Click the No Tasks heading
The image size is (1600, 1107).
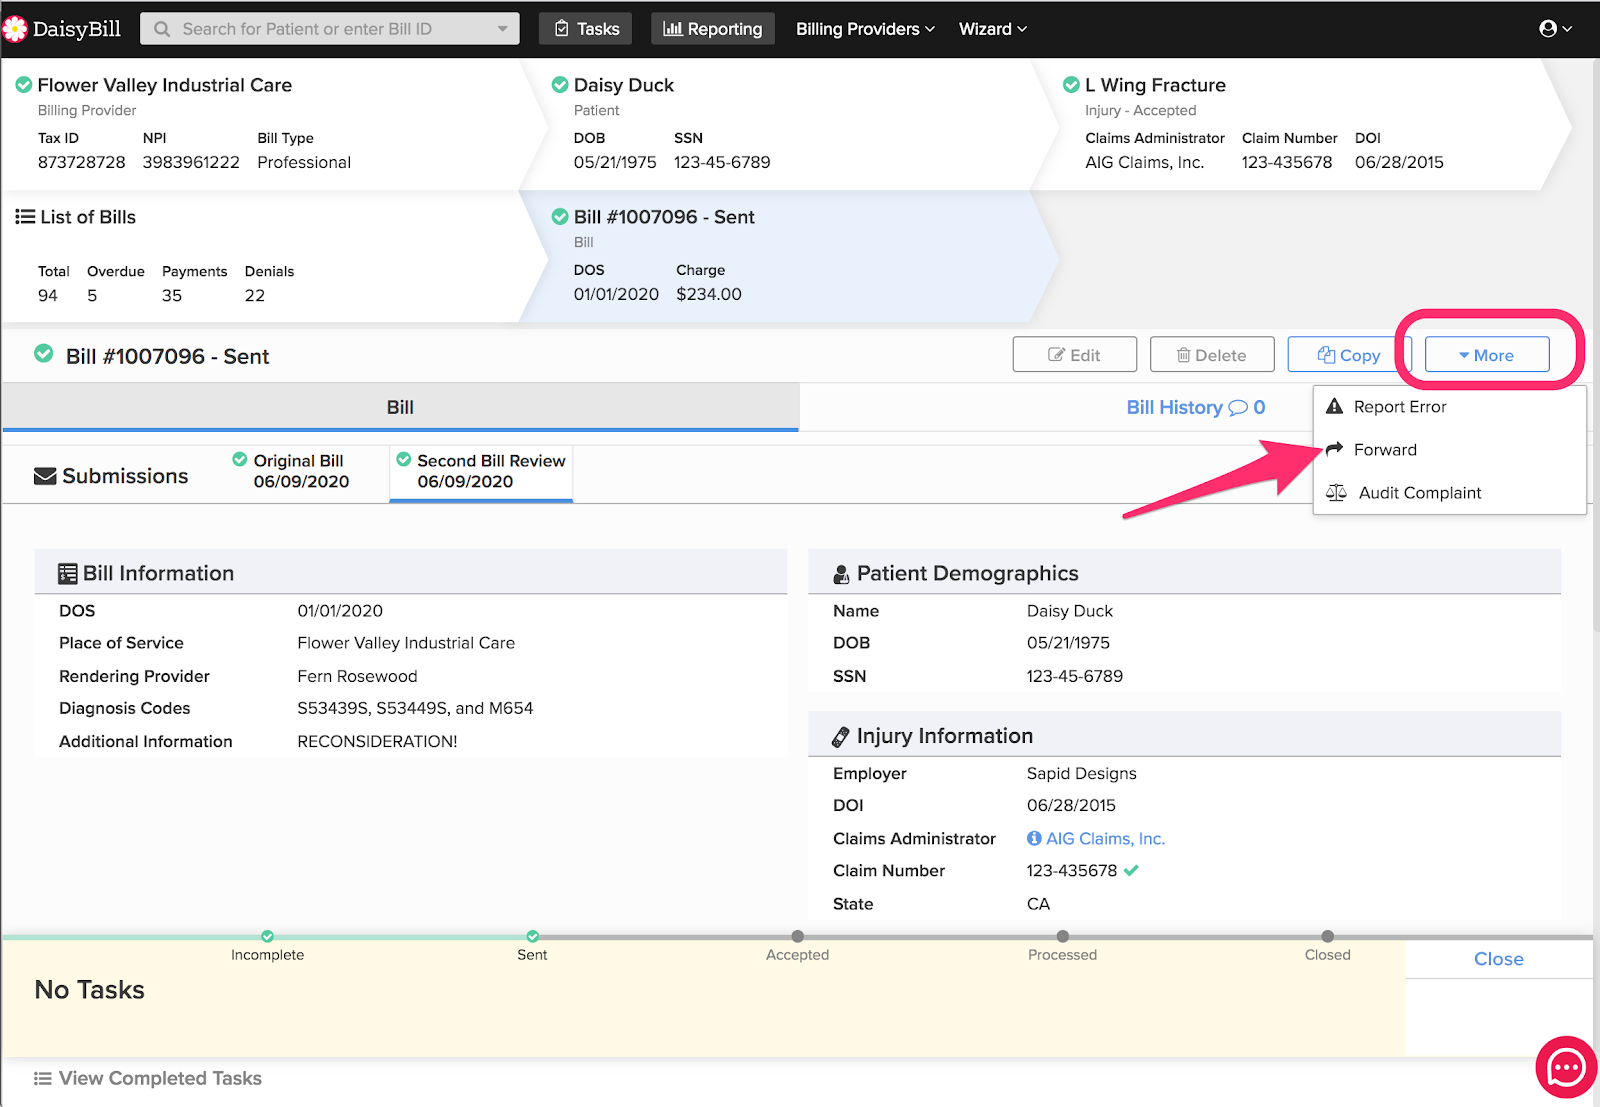tap(90, 990)
